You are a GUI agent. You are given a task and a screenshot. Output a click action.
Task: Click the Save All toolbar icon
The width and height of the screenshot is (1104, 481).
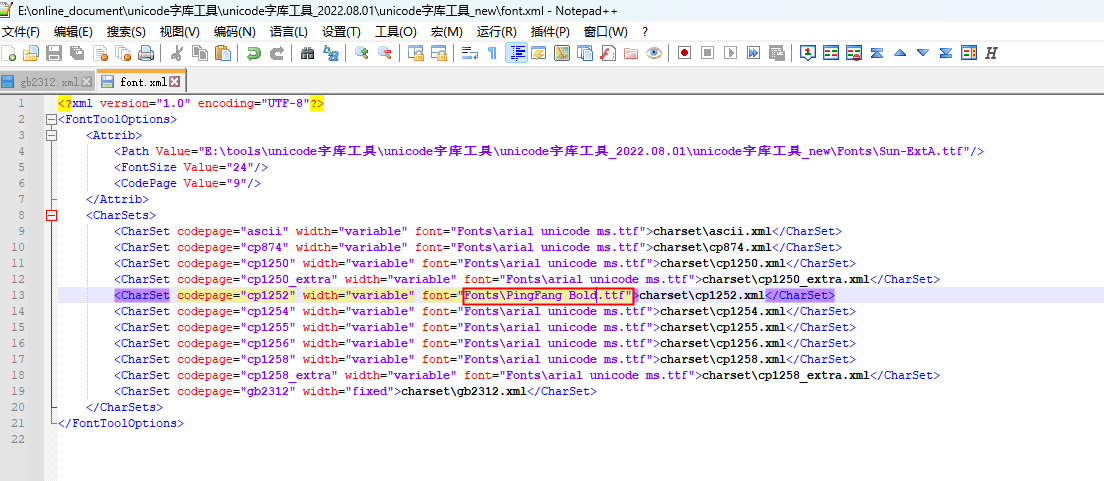tap(77, 53)
